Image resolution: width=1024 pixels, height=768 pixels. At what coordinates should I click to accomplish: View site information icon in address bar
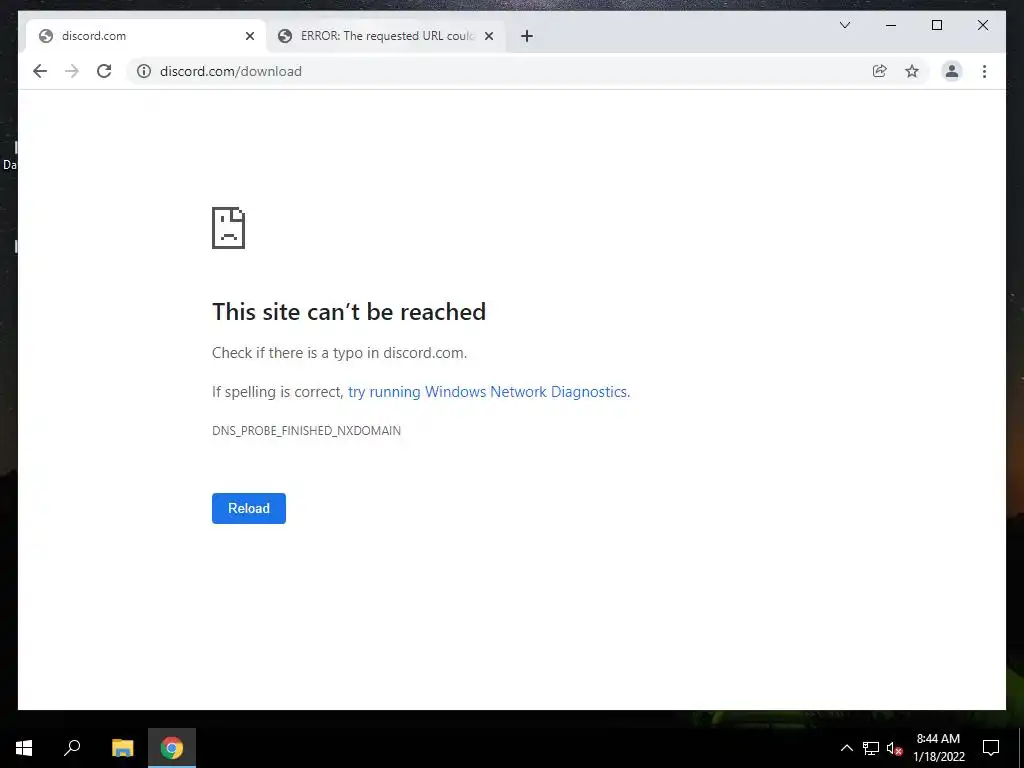[144, 71]
